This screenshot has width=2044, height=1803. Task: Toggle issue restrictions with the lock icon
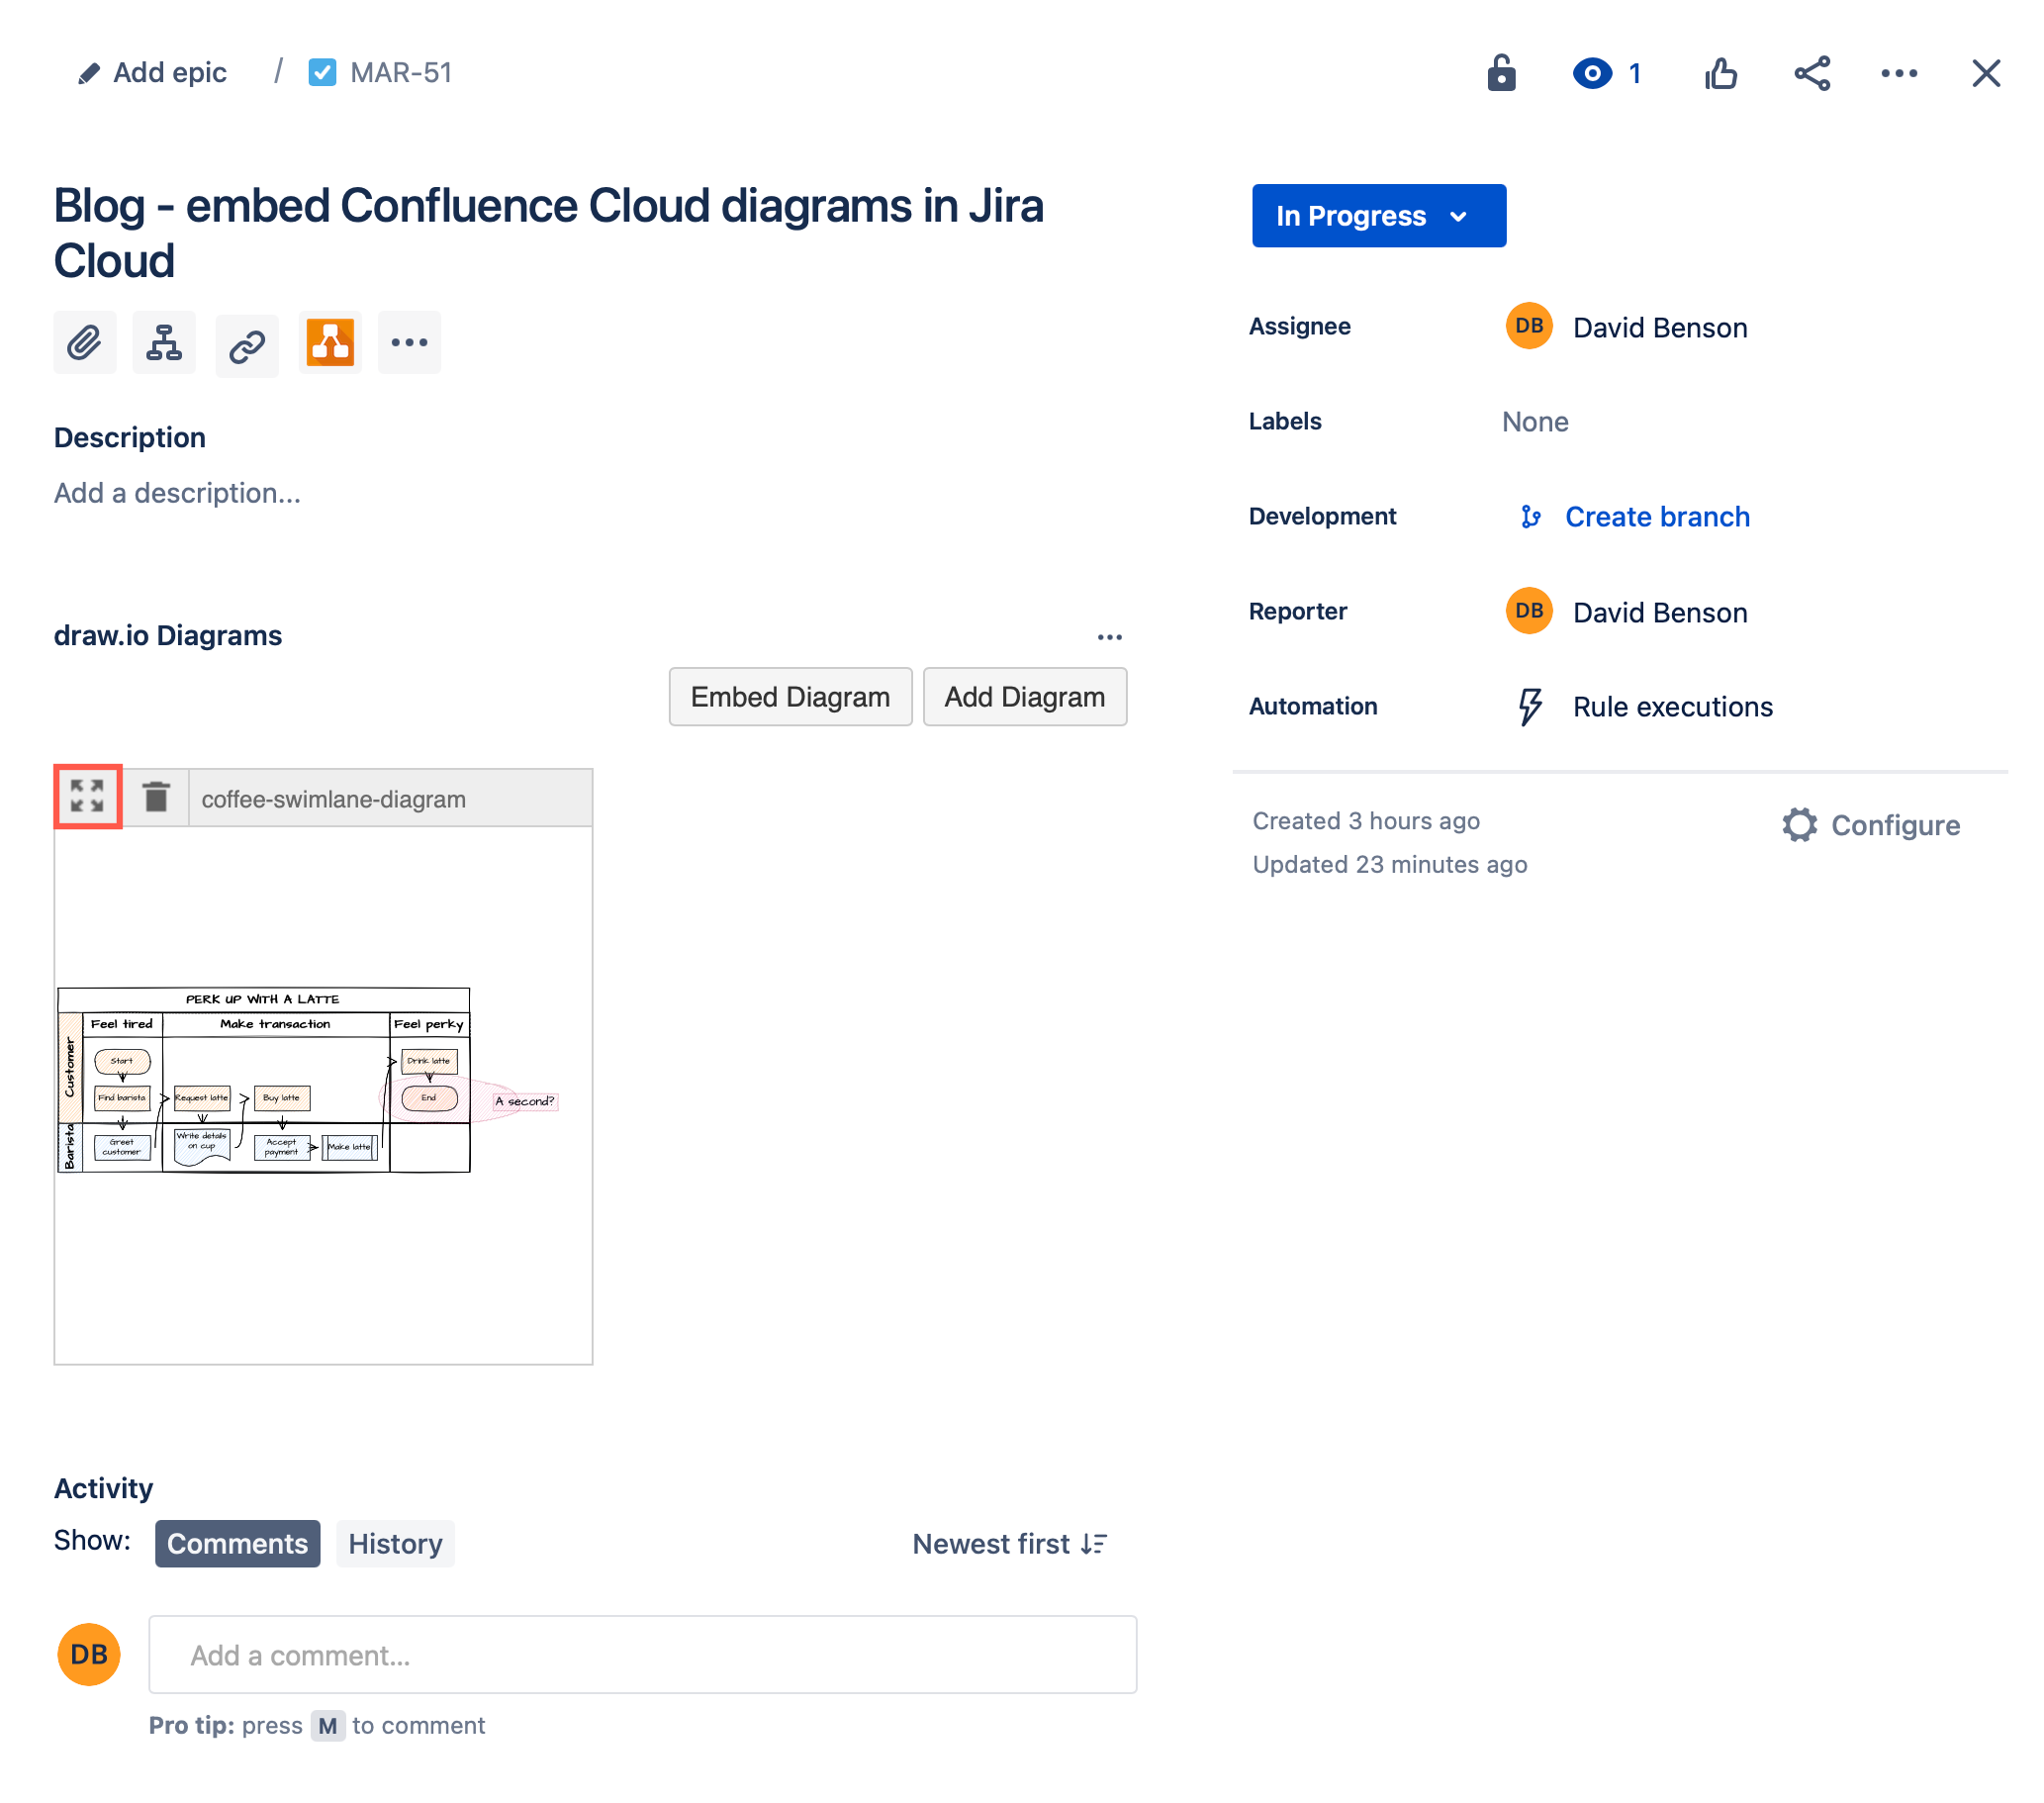(1502, 72)
